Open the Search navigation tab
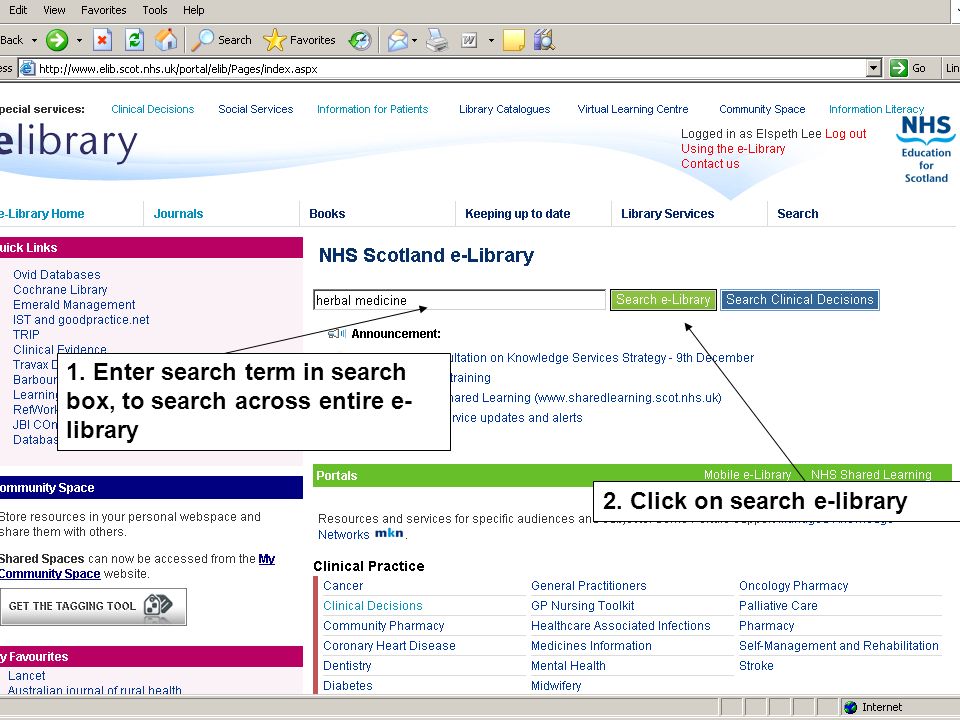 [x=797, y=214]
